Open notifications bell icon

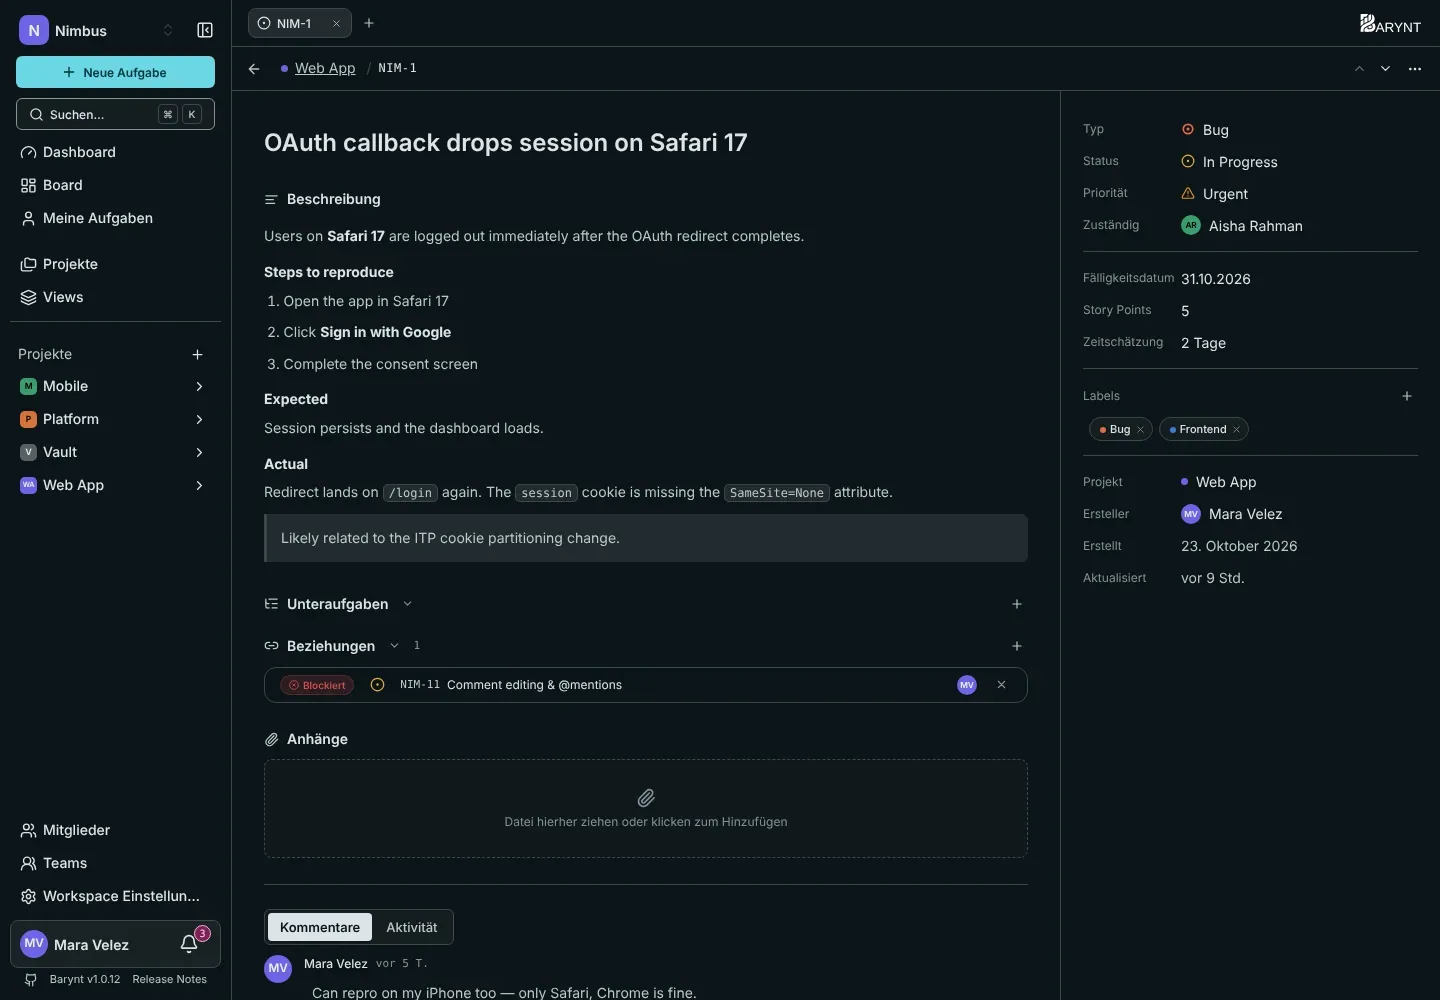pyautogui.click(x=189, y=944)
